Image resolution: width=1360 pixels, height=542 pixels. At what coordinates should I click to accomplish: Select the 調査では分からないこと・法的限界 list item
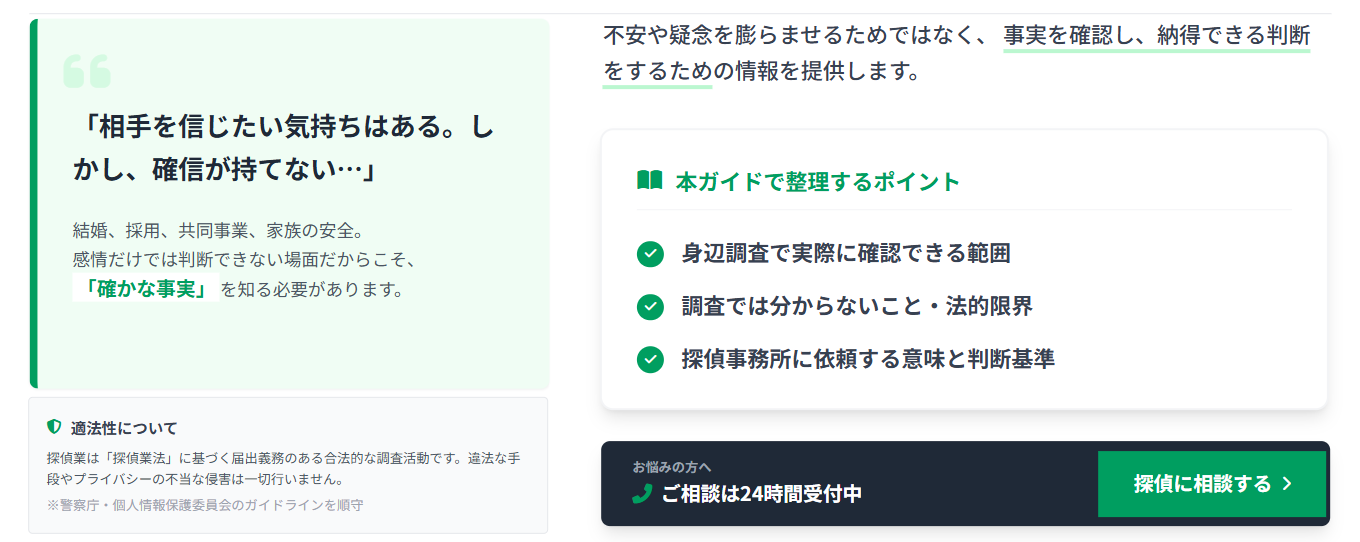point(857,306)
